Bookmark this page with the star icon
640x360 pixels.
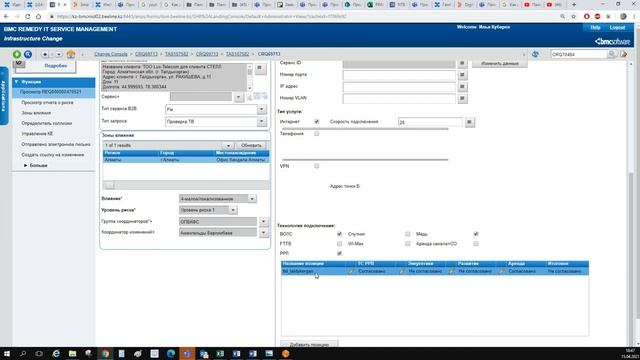[x=573, y=17]
